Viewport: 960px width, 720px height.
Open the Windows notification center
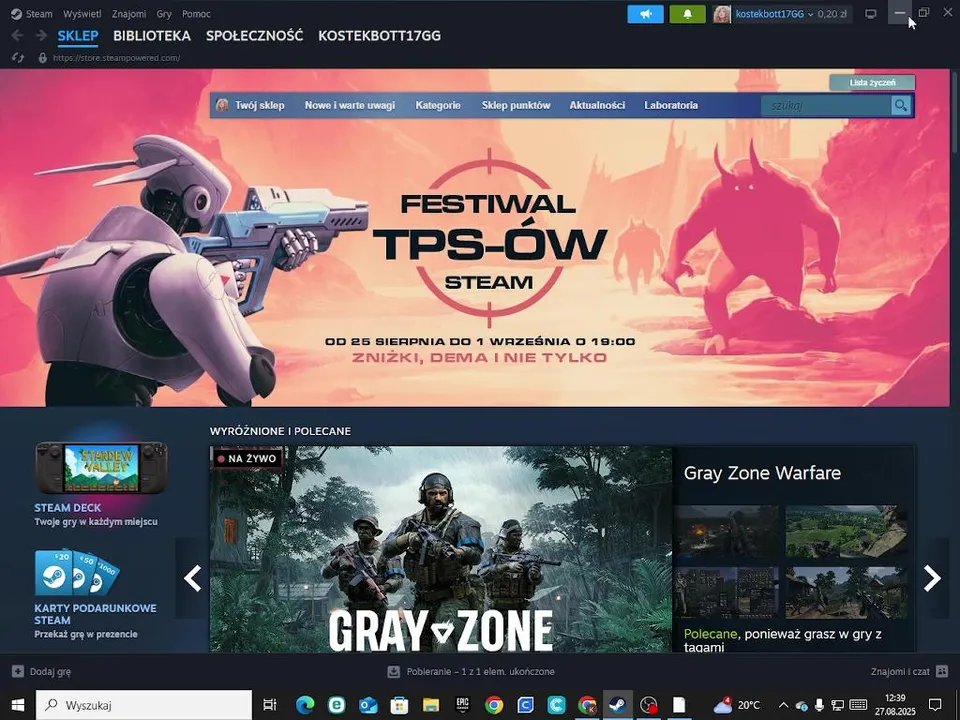tap(935, 705)
